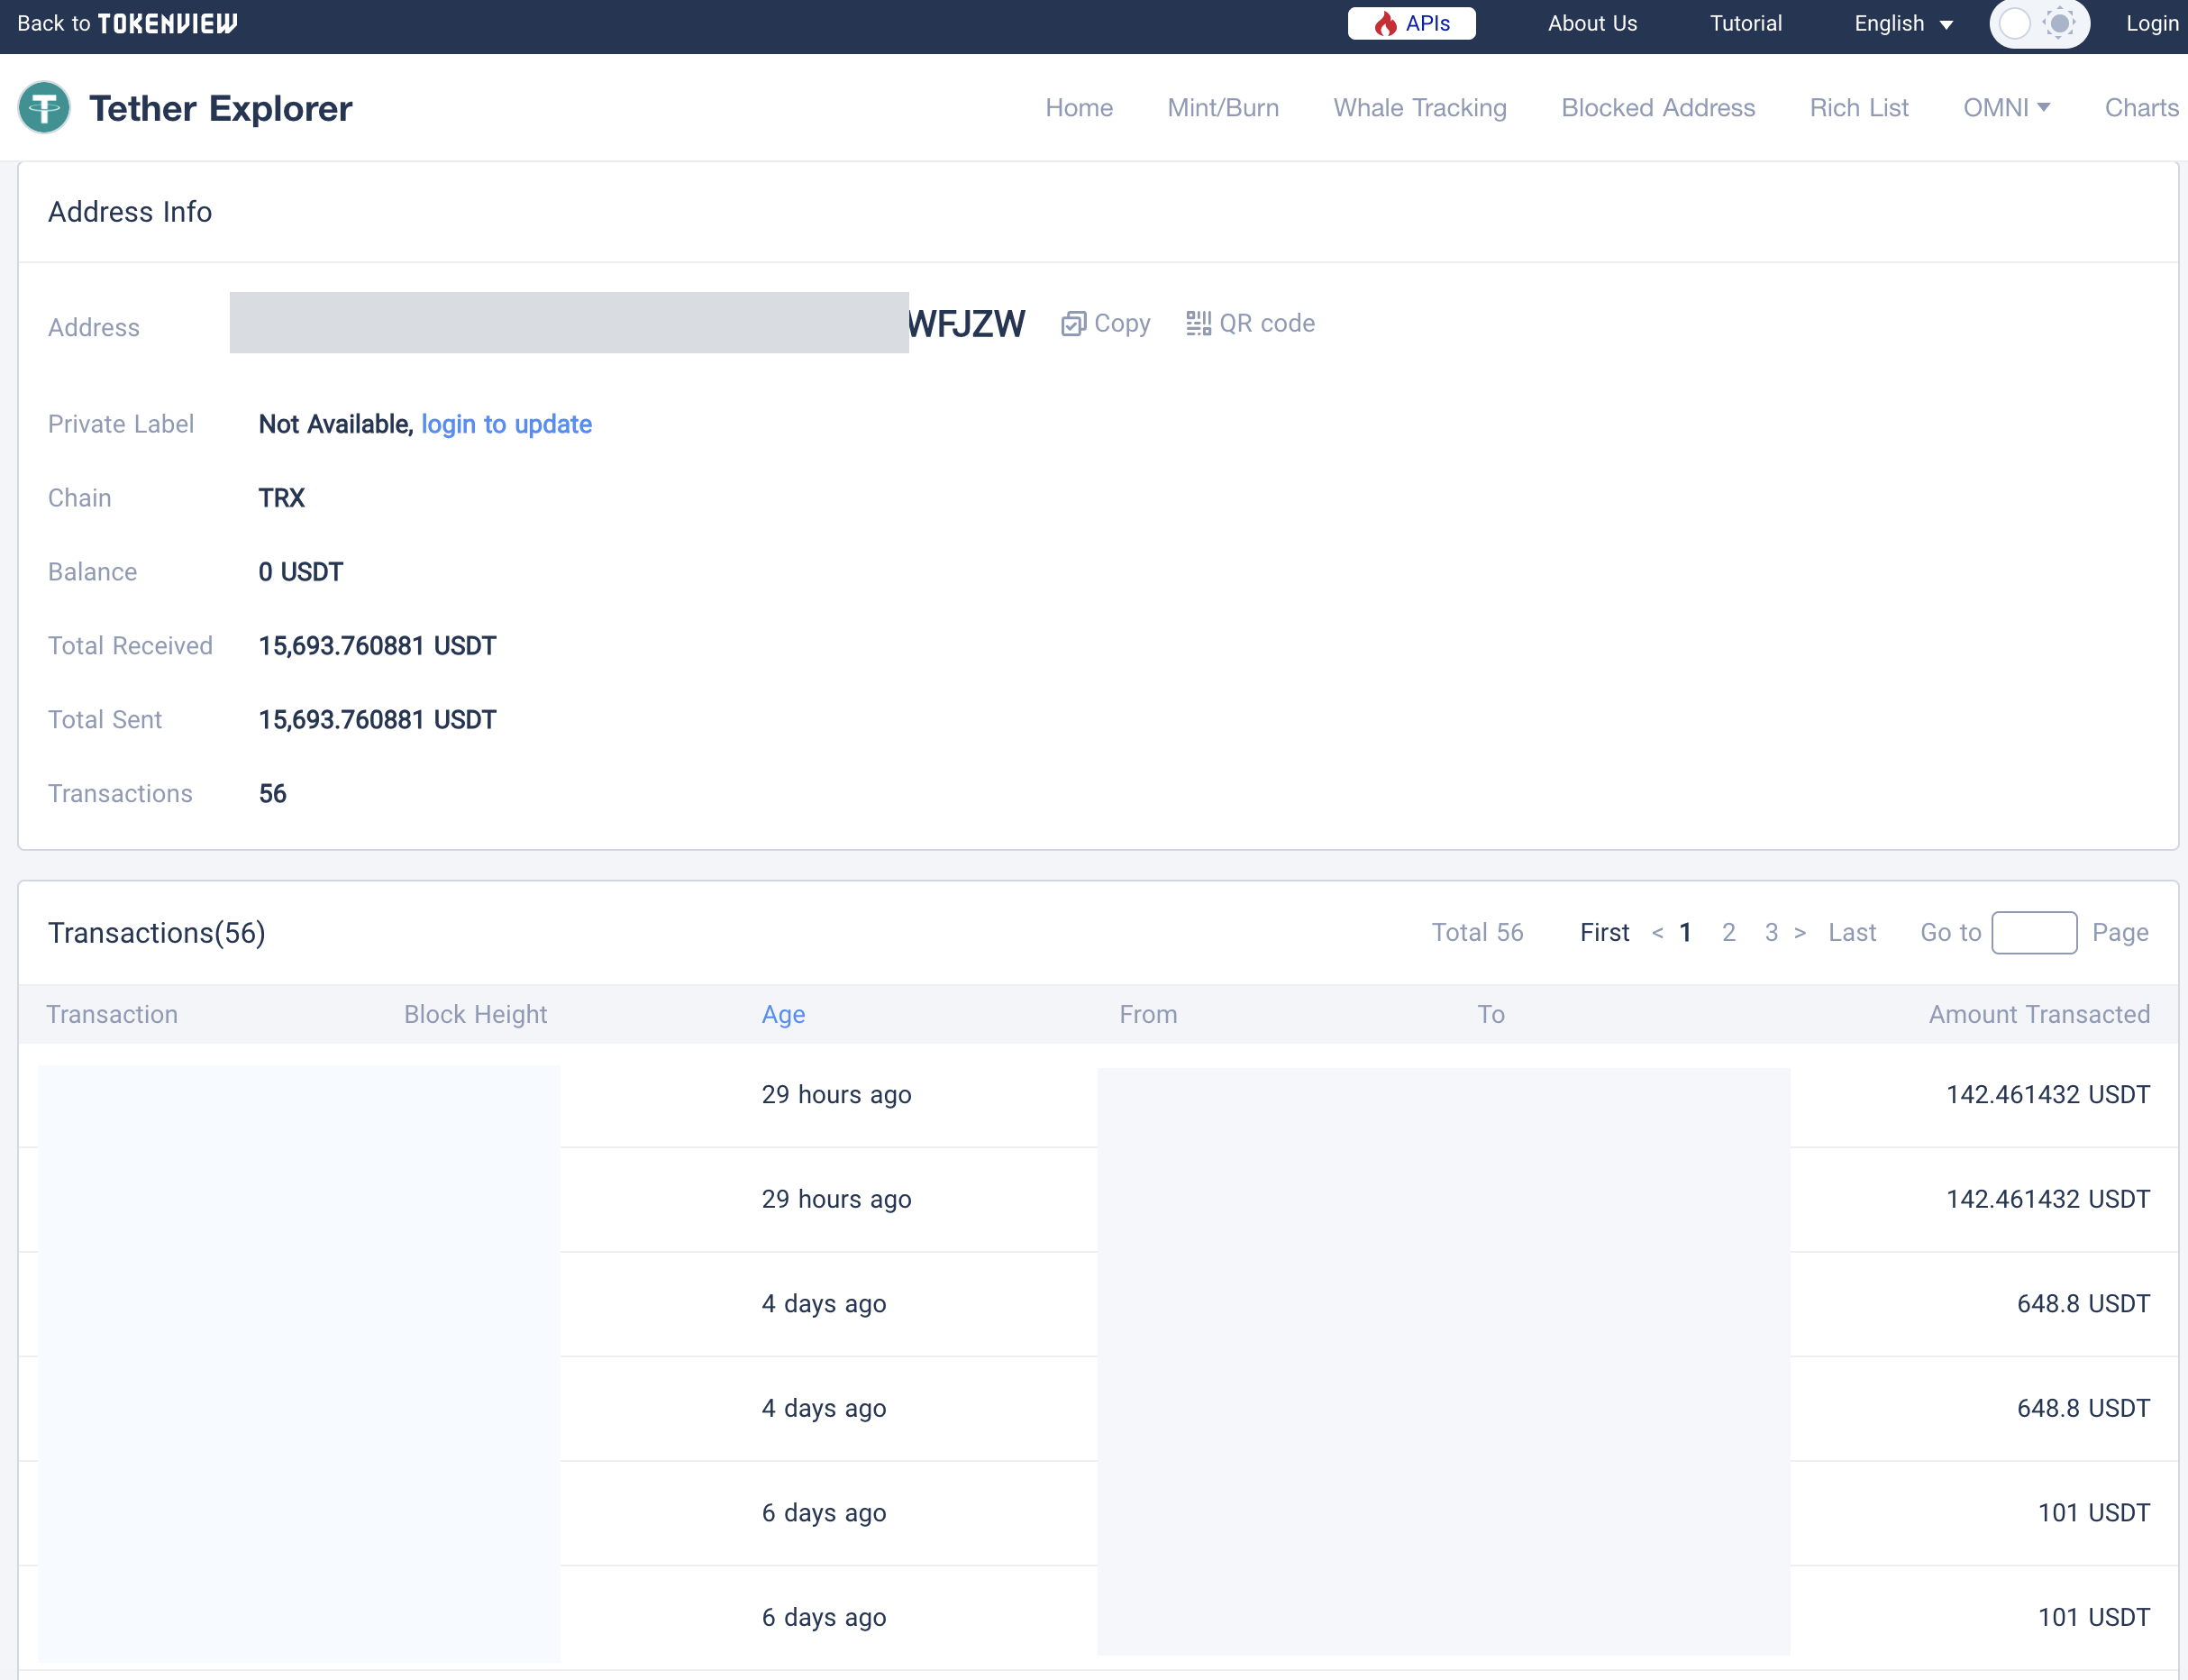
Task: Click the Amount Transacted column header
Action: coord(2039,1014)
